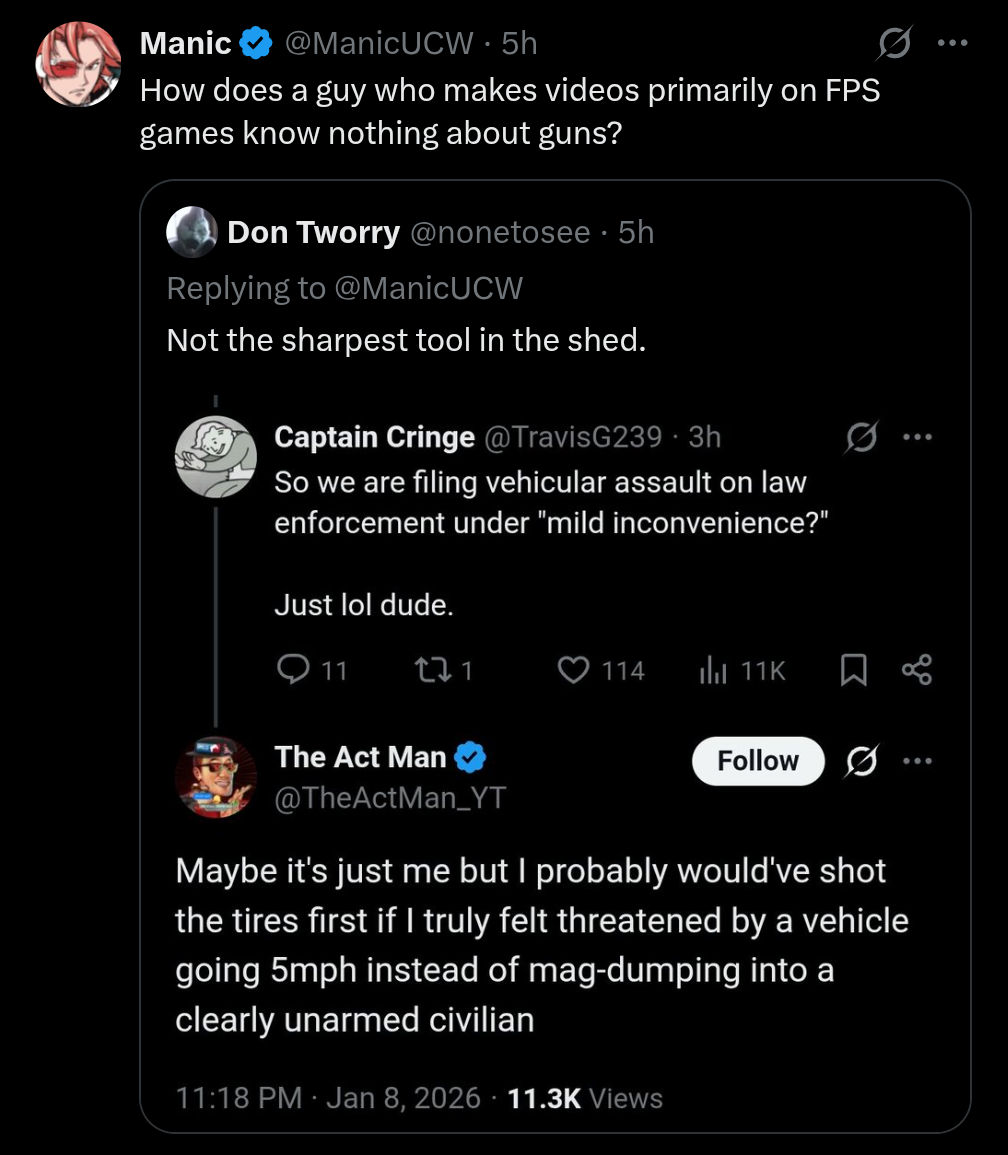Share Captain Cringe's tweet

click(x=916, y=670)
